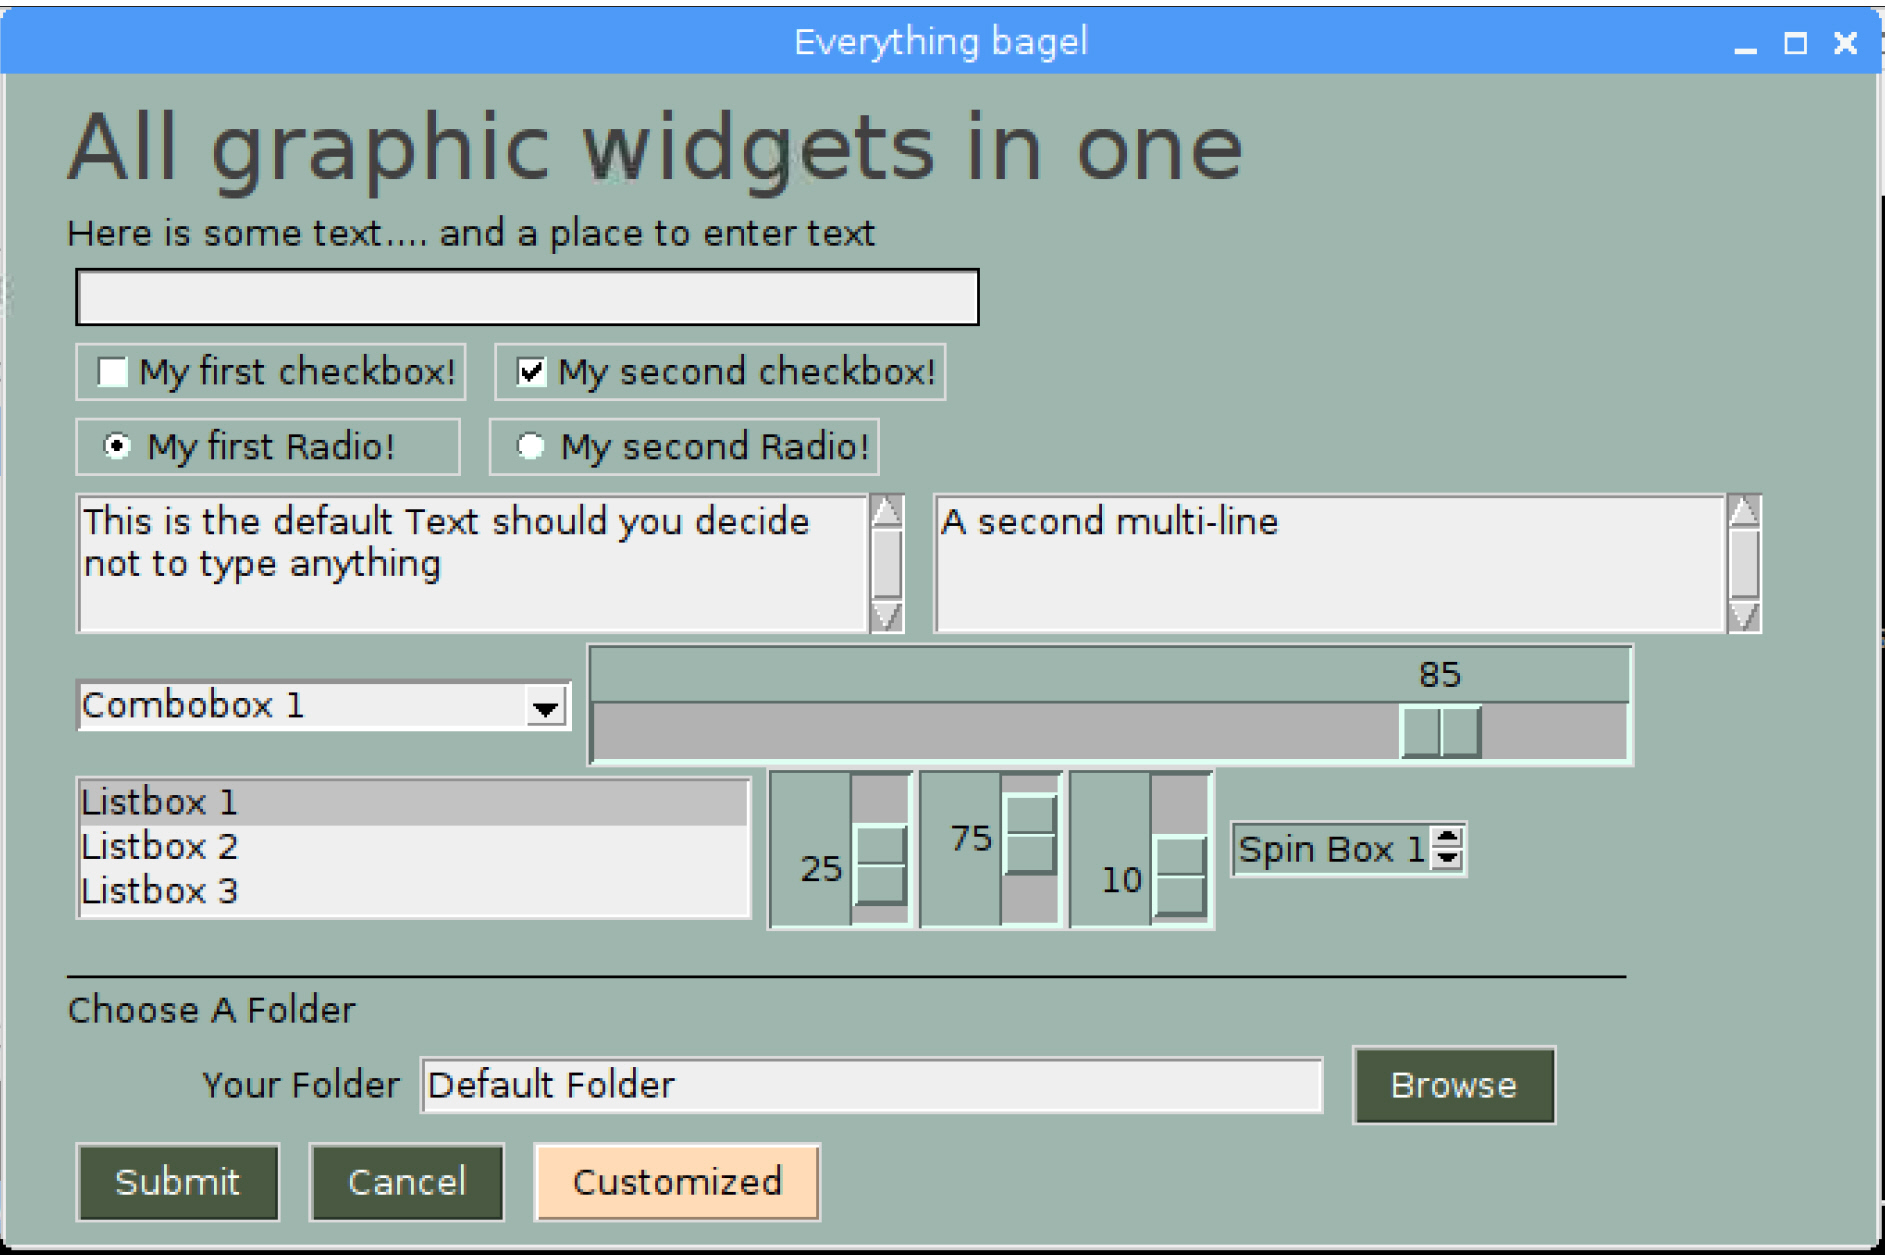This screenshot has width=1885, height=1255.
Task: Click the horizontal slider showing 85
Action: [1440, 731]
